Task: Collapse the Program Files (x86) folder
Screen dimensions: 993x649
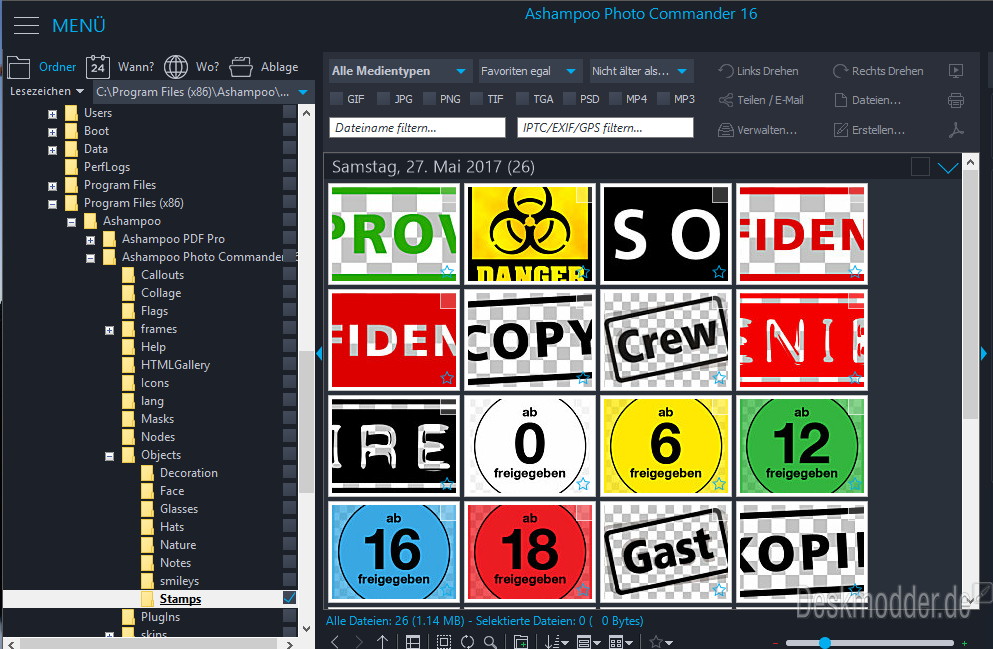Action: [x=53, y=205]
